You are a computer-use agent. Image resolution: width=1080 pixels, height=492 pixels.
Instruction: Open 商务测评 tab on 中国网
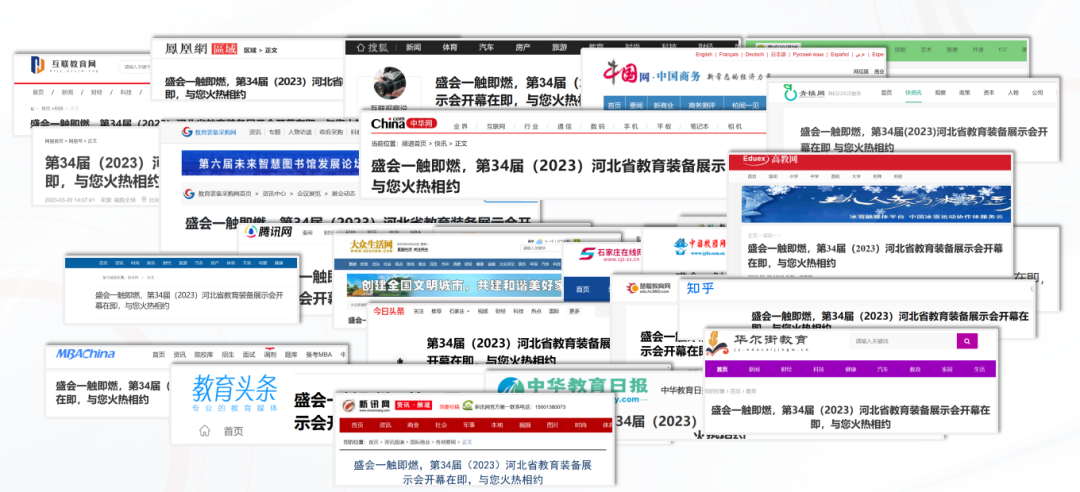pos(701,105)
